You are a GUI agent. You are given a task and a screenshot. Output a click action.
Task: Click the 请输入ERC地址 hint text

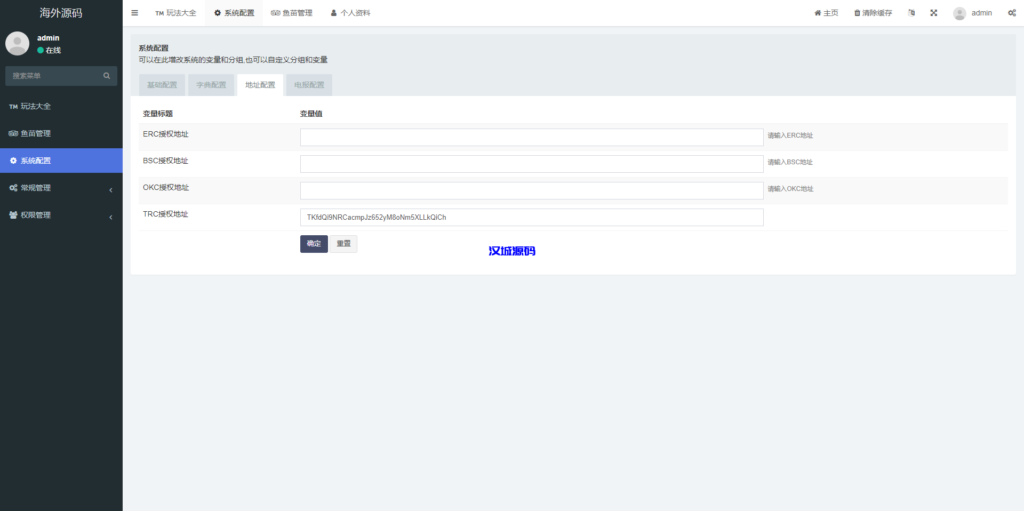(790, 136)
